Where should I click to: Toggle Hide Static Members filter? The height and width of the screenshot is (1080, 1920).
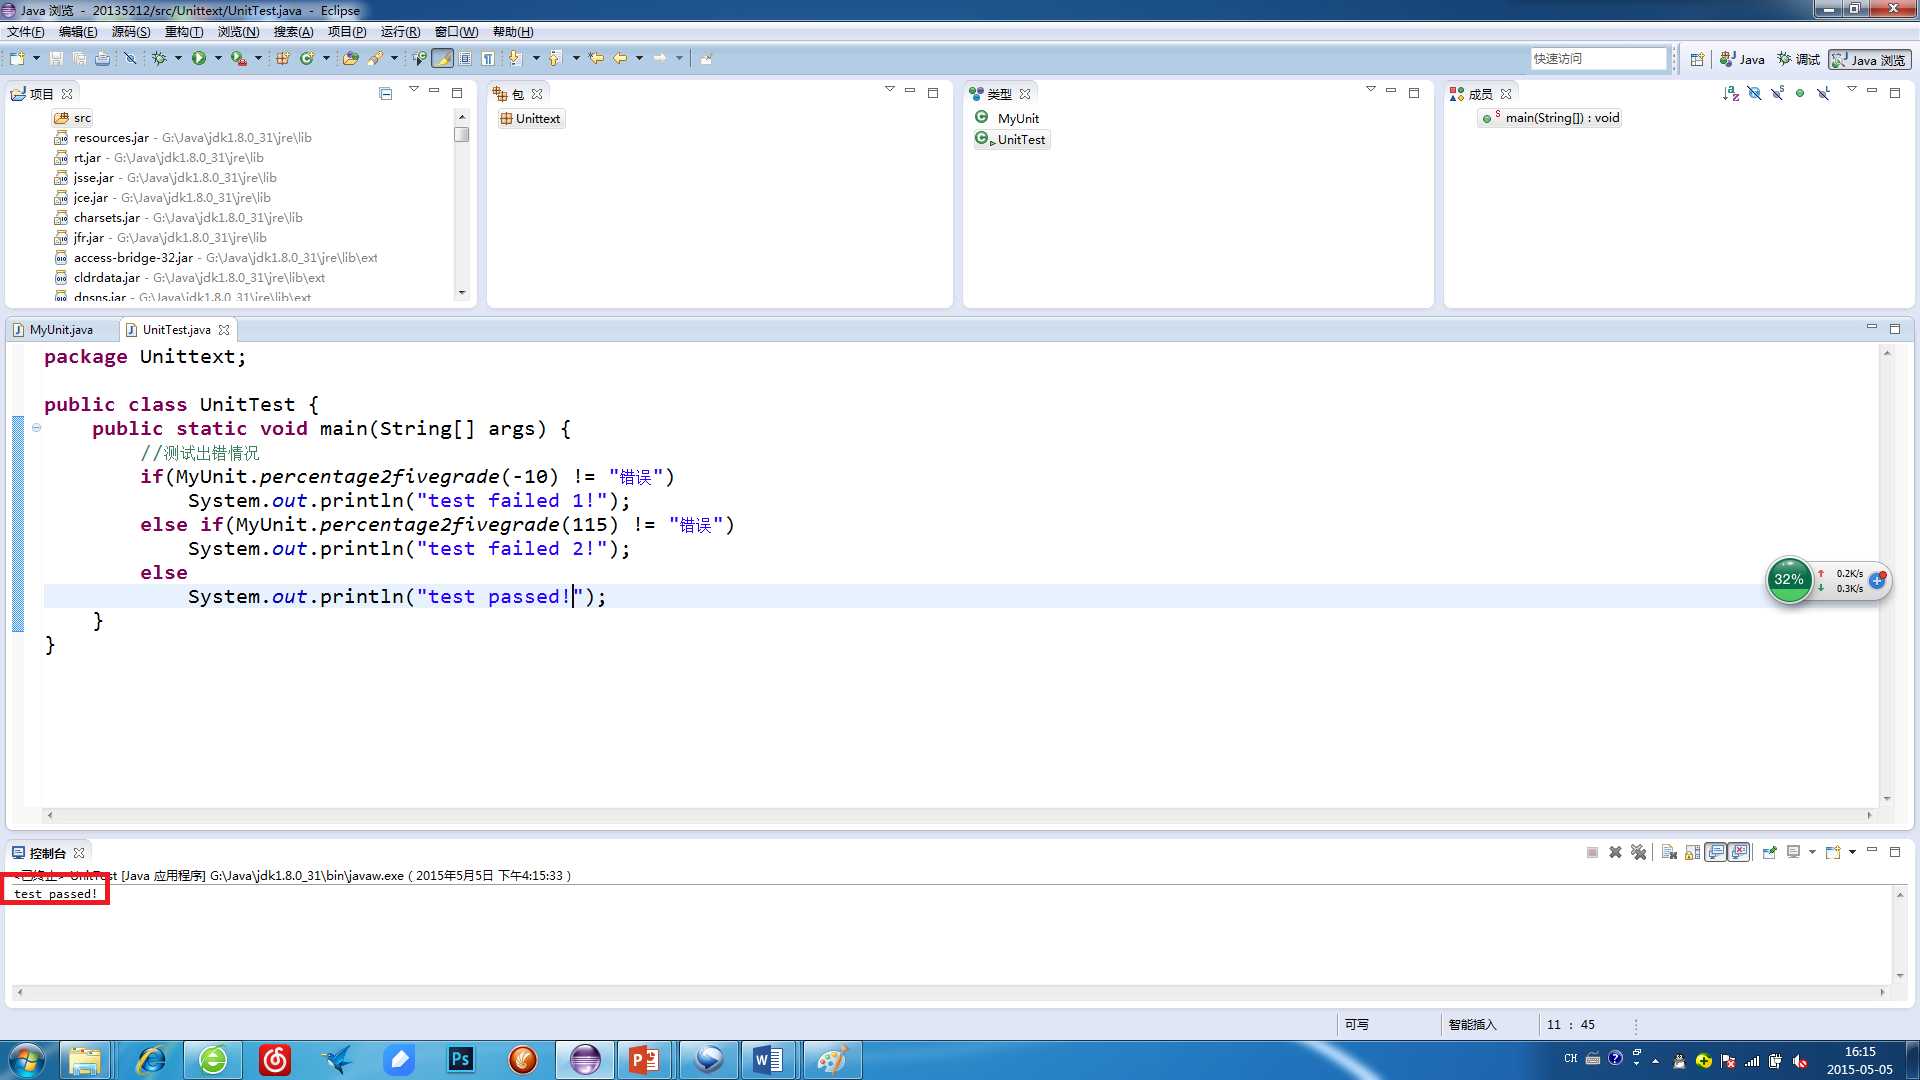pos(1777,93)
